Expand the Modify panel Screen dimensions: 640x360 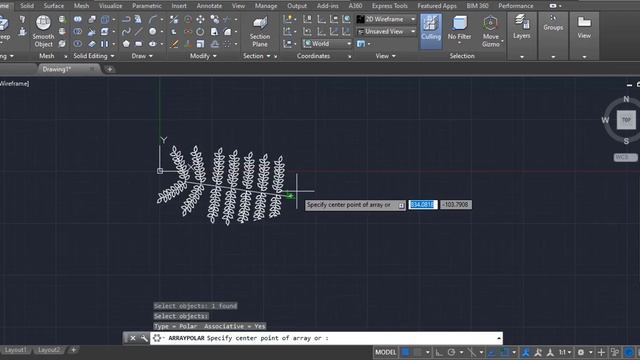203,56
